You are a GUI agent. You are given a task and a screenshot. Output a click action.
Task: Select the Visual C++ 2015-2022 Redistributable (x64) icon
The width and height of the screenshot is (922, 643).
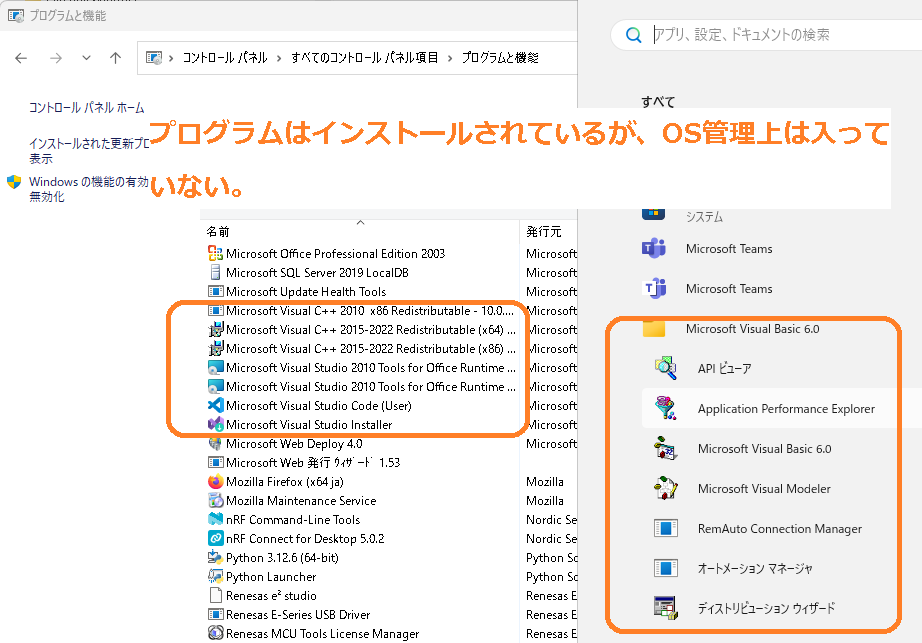tap(215, 330)
